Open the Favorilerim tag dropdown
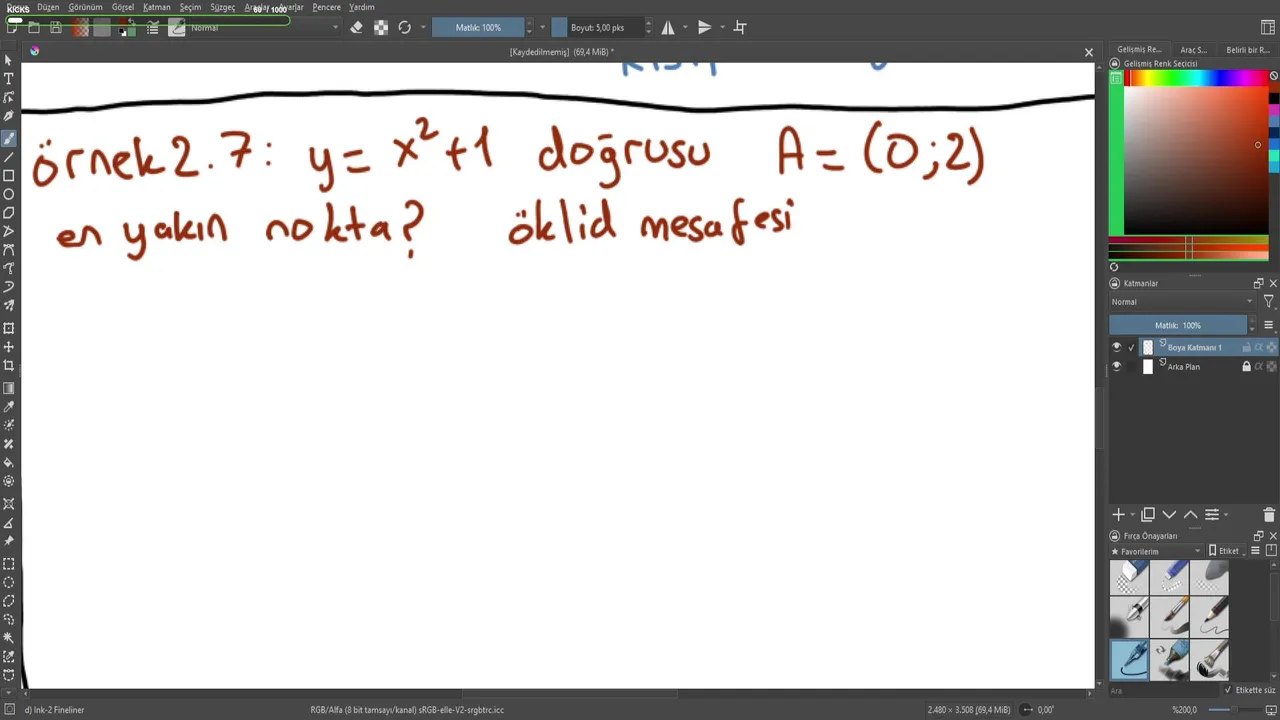Image resolution: width=1280 pixels, height=720 pixels. [1156, 551]
